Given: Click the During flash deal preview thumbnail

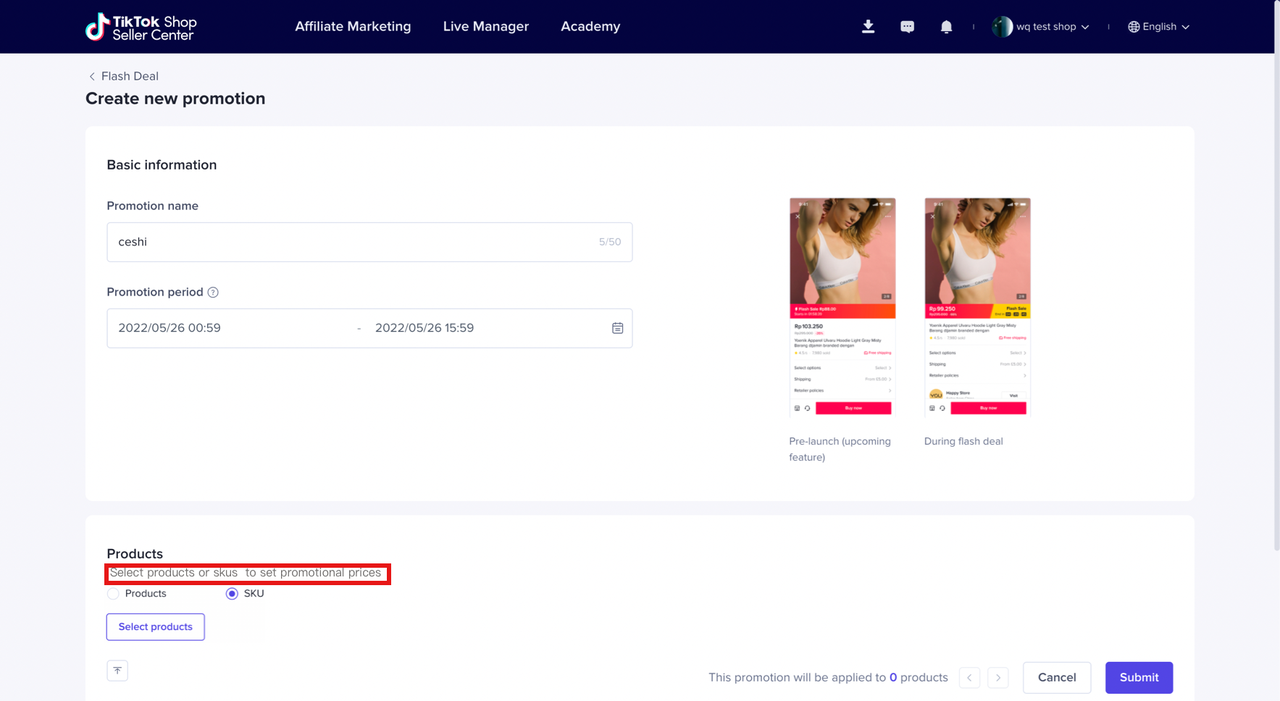Looking at the screenshot, I should (x=977, y=307).
